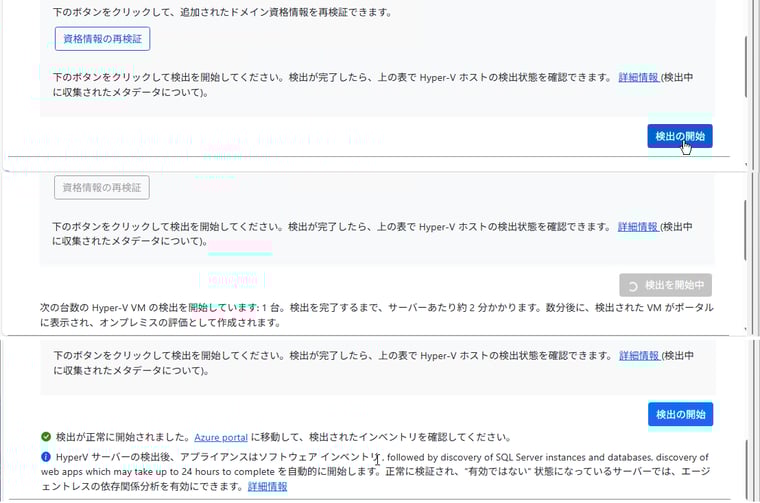Screen dimensions: 760x503
Task: Click the text 検出が正常に開始されました
Action: tap(123, 437)
